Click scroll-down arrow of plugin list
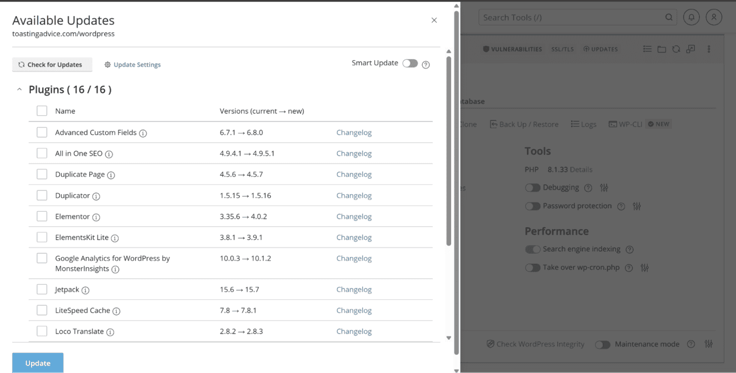Image resolution: width=736 pixels, height=373 pixels. pyautogui.click(x=449, y=338)
